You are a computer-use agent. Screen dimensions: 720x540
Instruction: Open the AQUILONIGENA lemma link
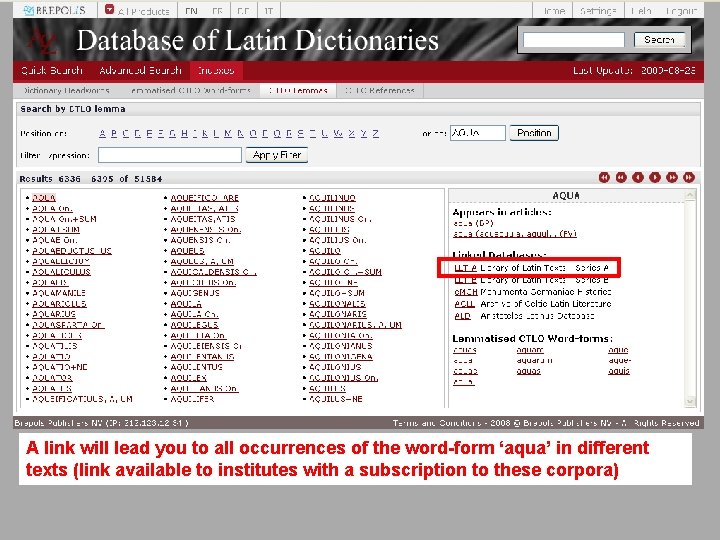point(341,357)
